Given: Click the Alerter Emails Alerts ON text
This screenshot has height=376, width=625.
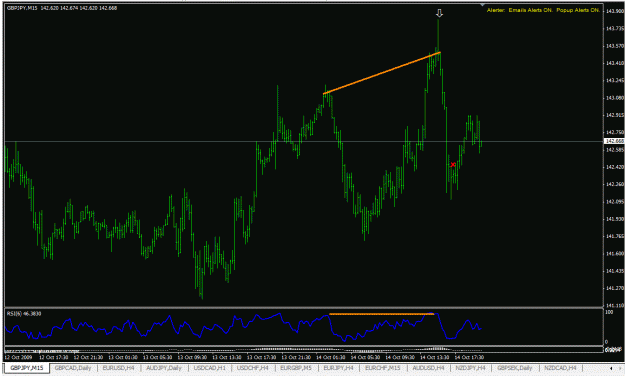Looking at the screenshot, I should click(x=520, y=10).
